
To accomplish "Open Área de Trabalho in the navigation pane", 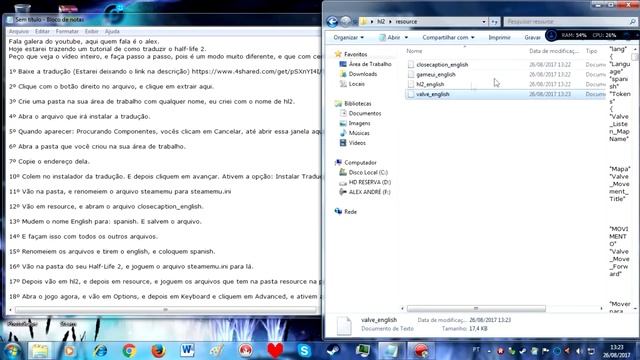I will [370, 64].
